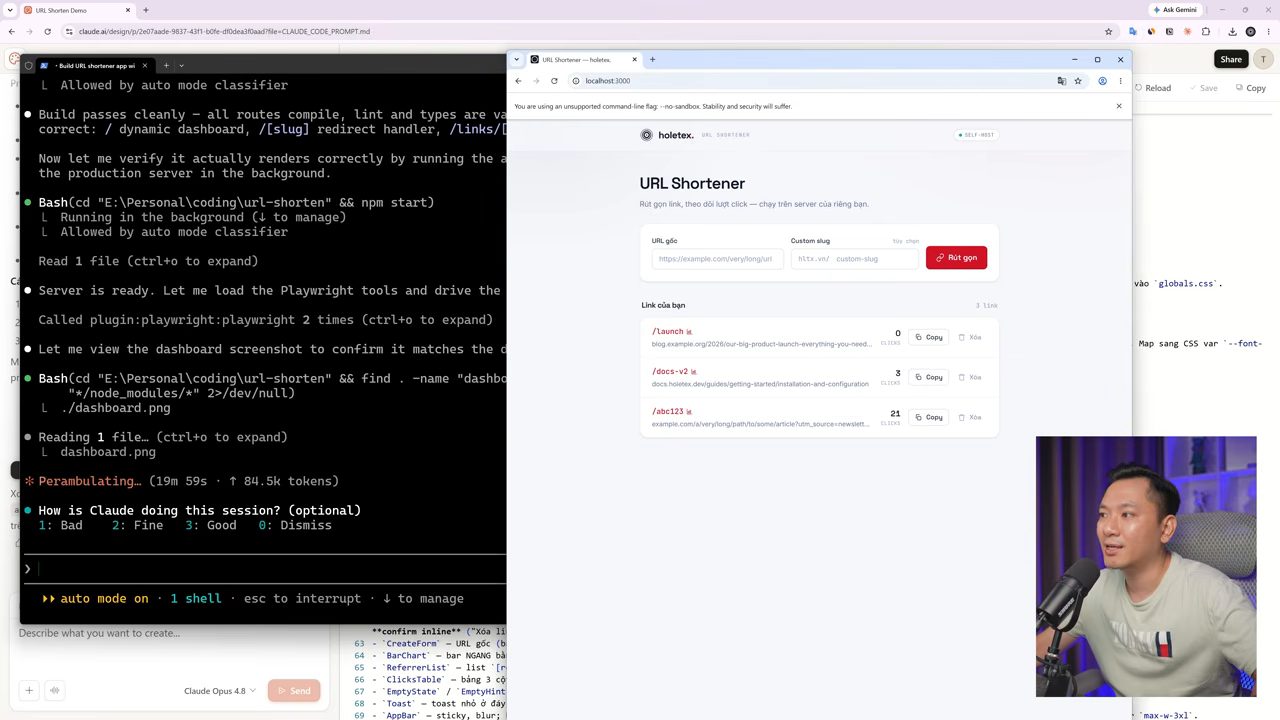Copy the /docs-v2 short link
This screenshot has width=1280, height=720.
point(929,377)
